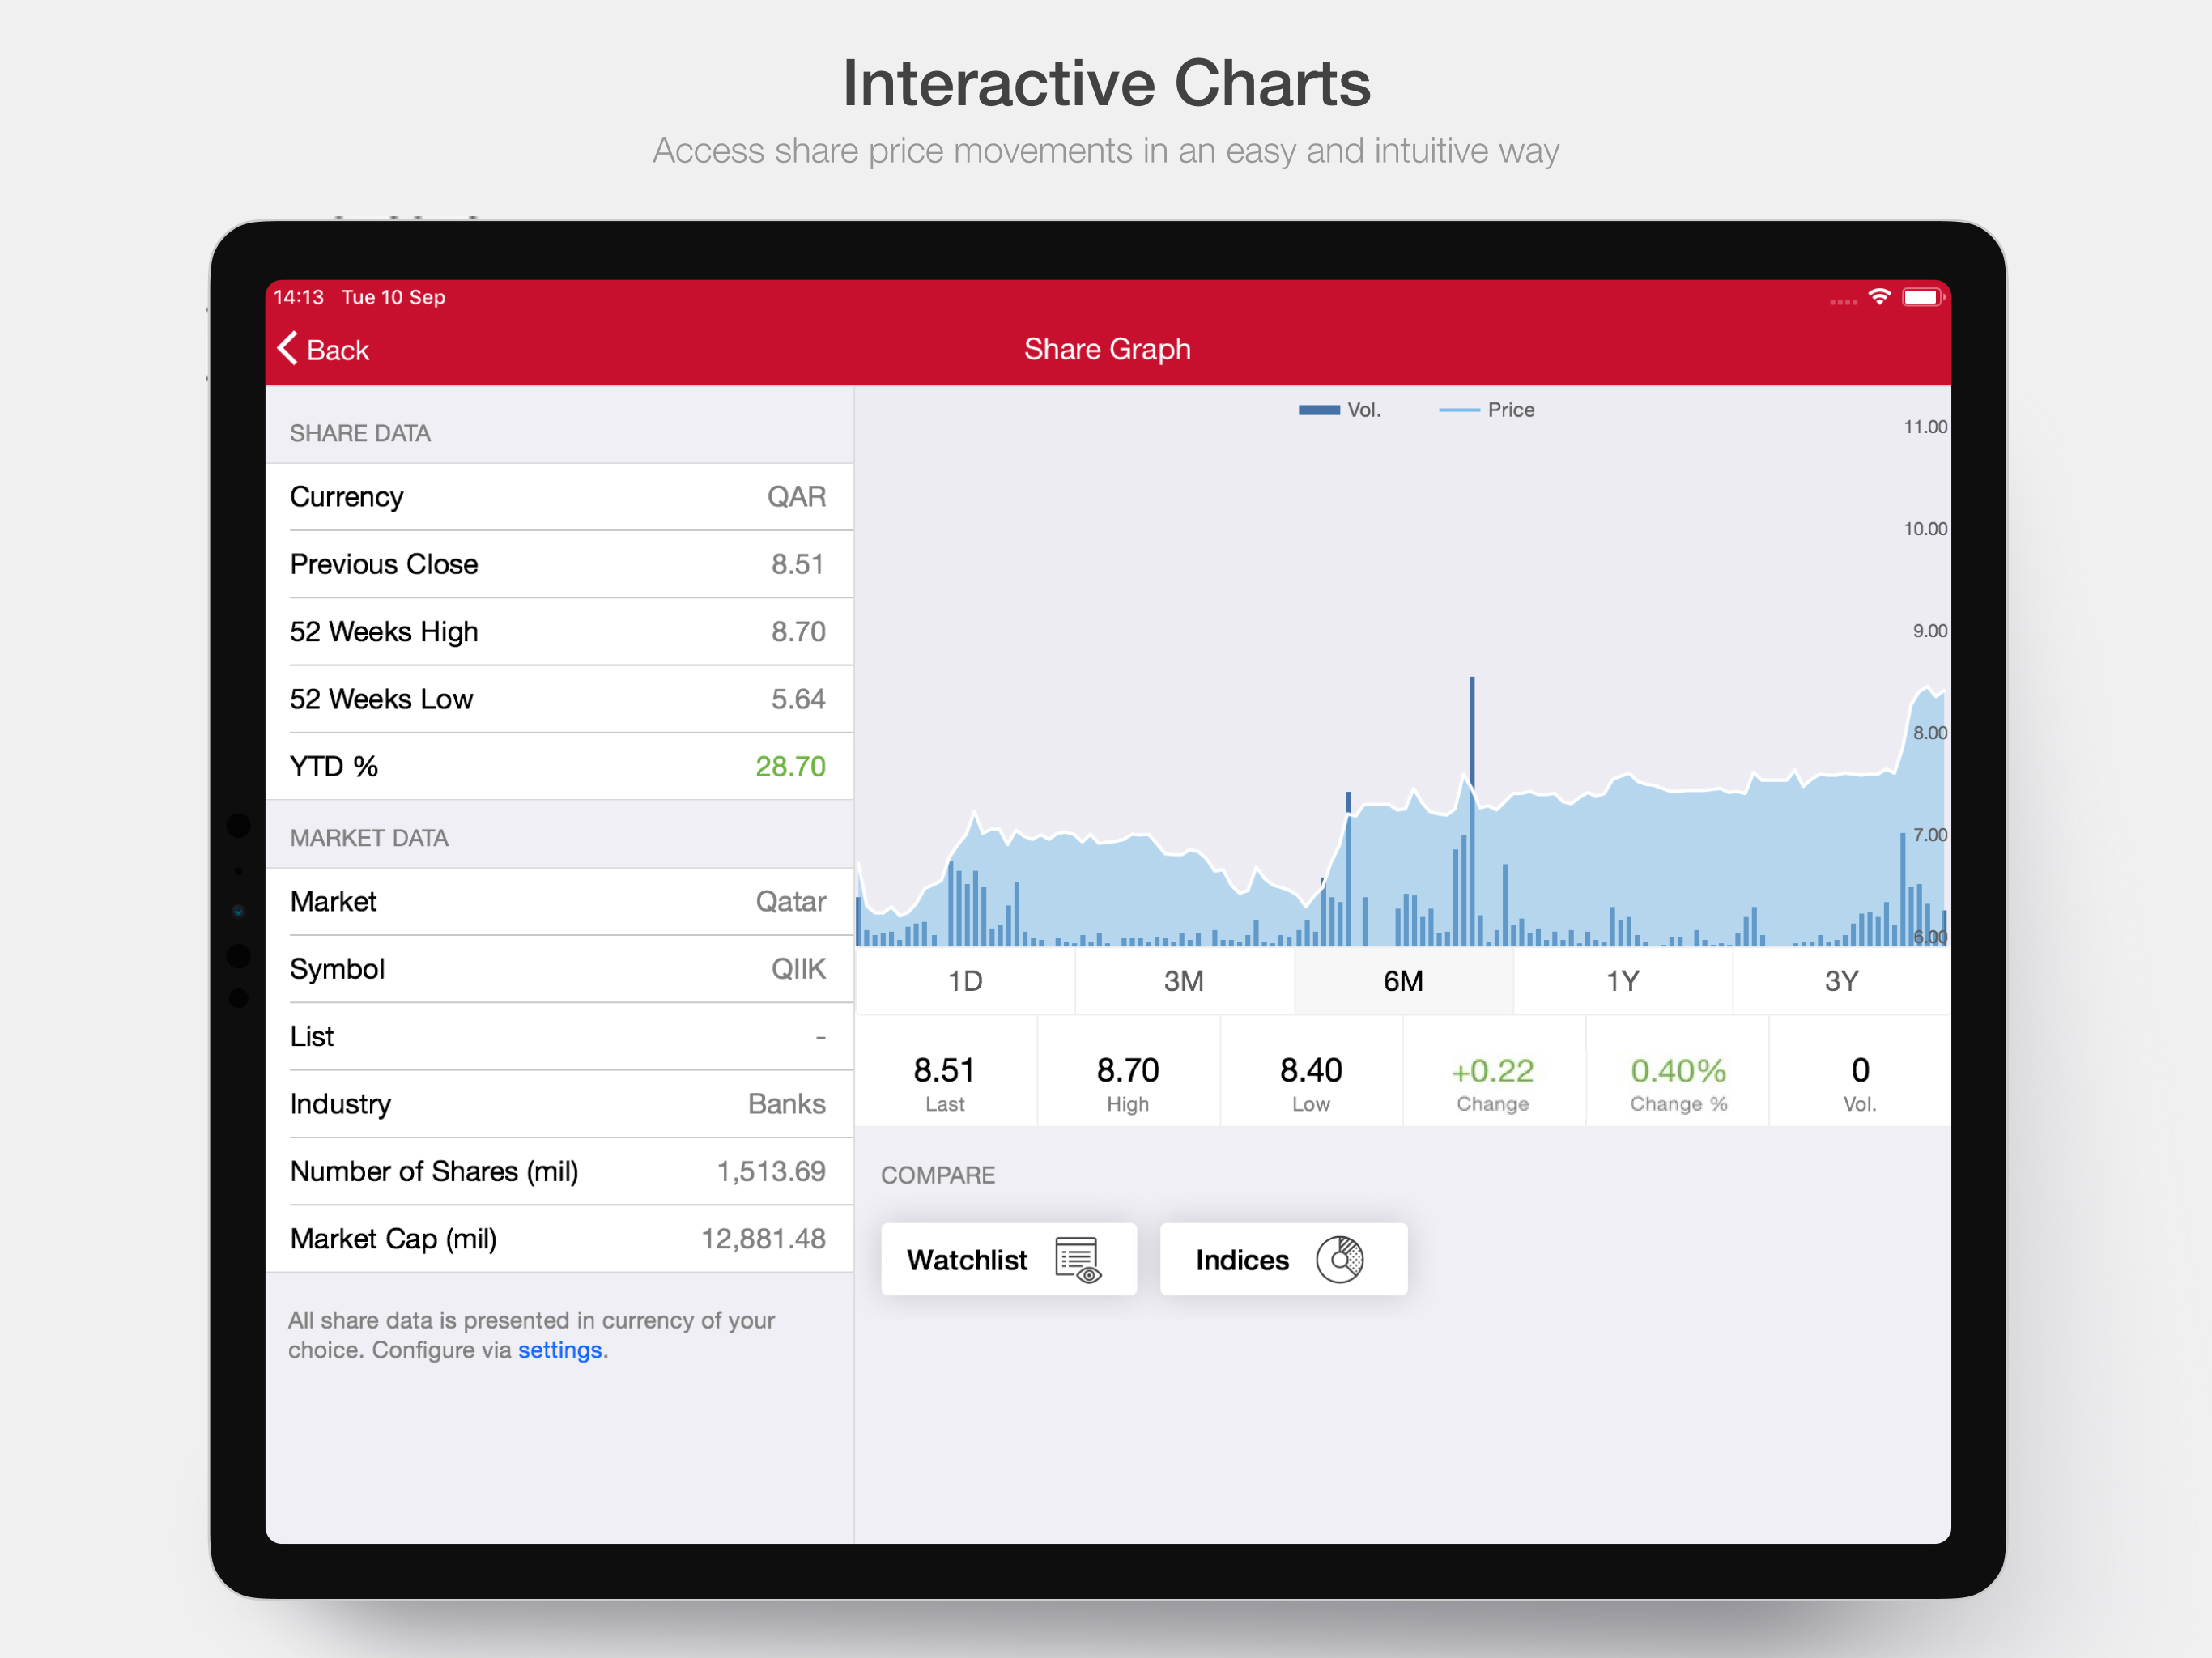The height and width of the screenshot is (1658, 2212).
Task: Tap the 14:13 clock in status bar
Action: (299, 297)
